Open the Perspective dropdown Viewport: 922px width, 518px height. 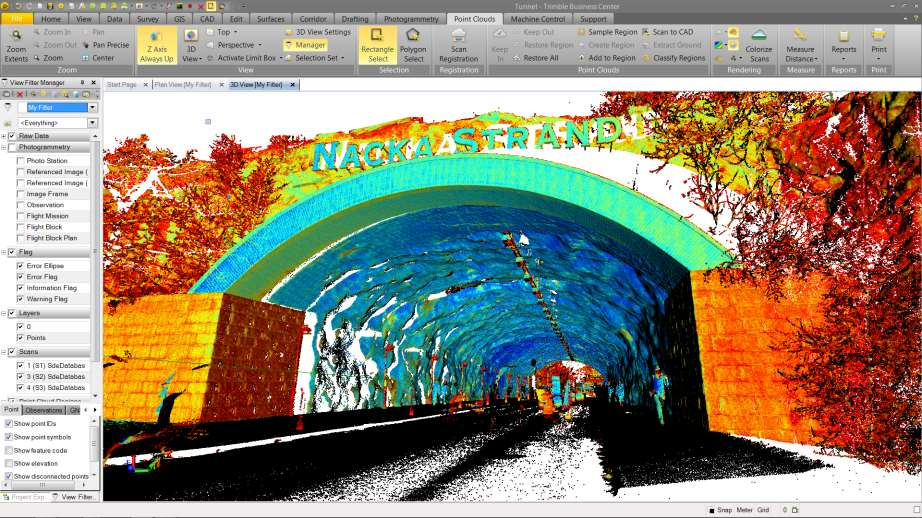point(260,45)
